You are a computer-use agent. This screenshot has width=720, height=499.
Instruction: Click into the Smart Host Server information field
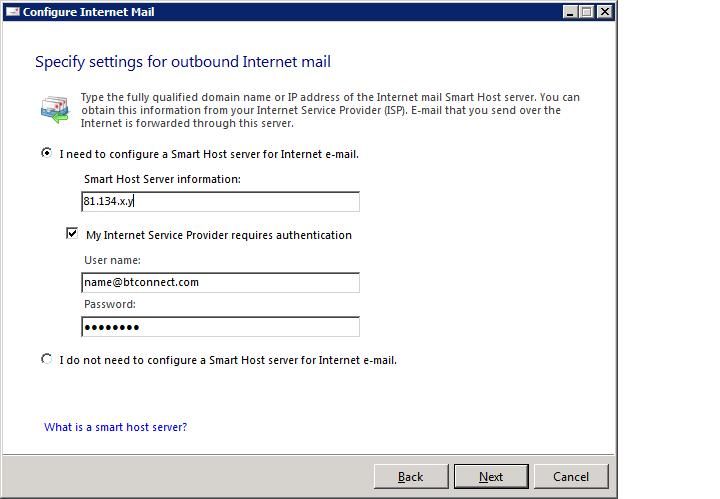click(x=220, y=201)
